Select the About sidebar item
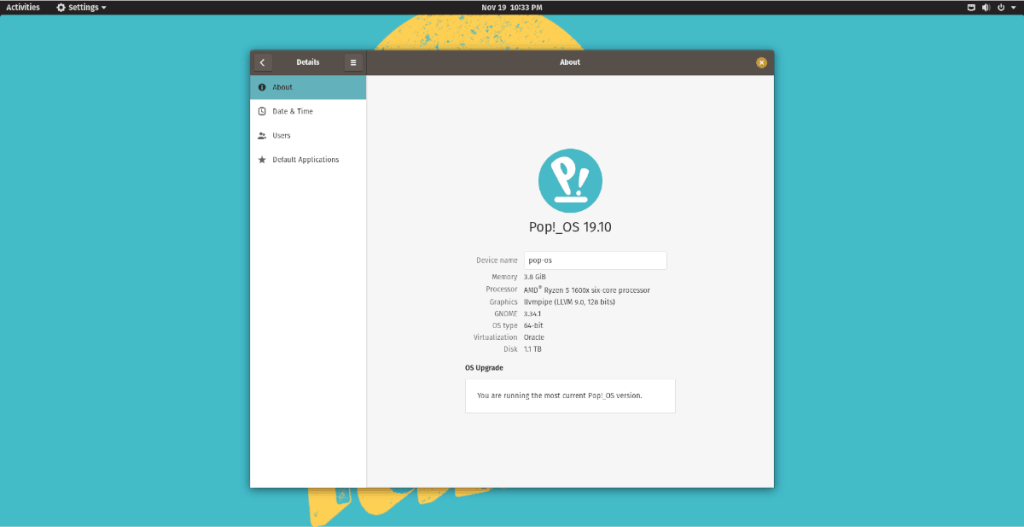The width and height of the screenshot is (1024, 527). pyautogui.click(x=308, y=87)
